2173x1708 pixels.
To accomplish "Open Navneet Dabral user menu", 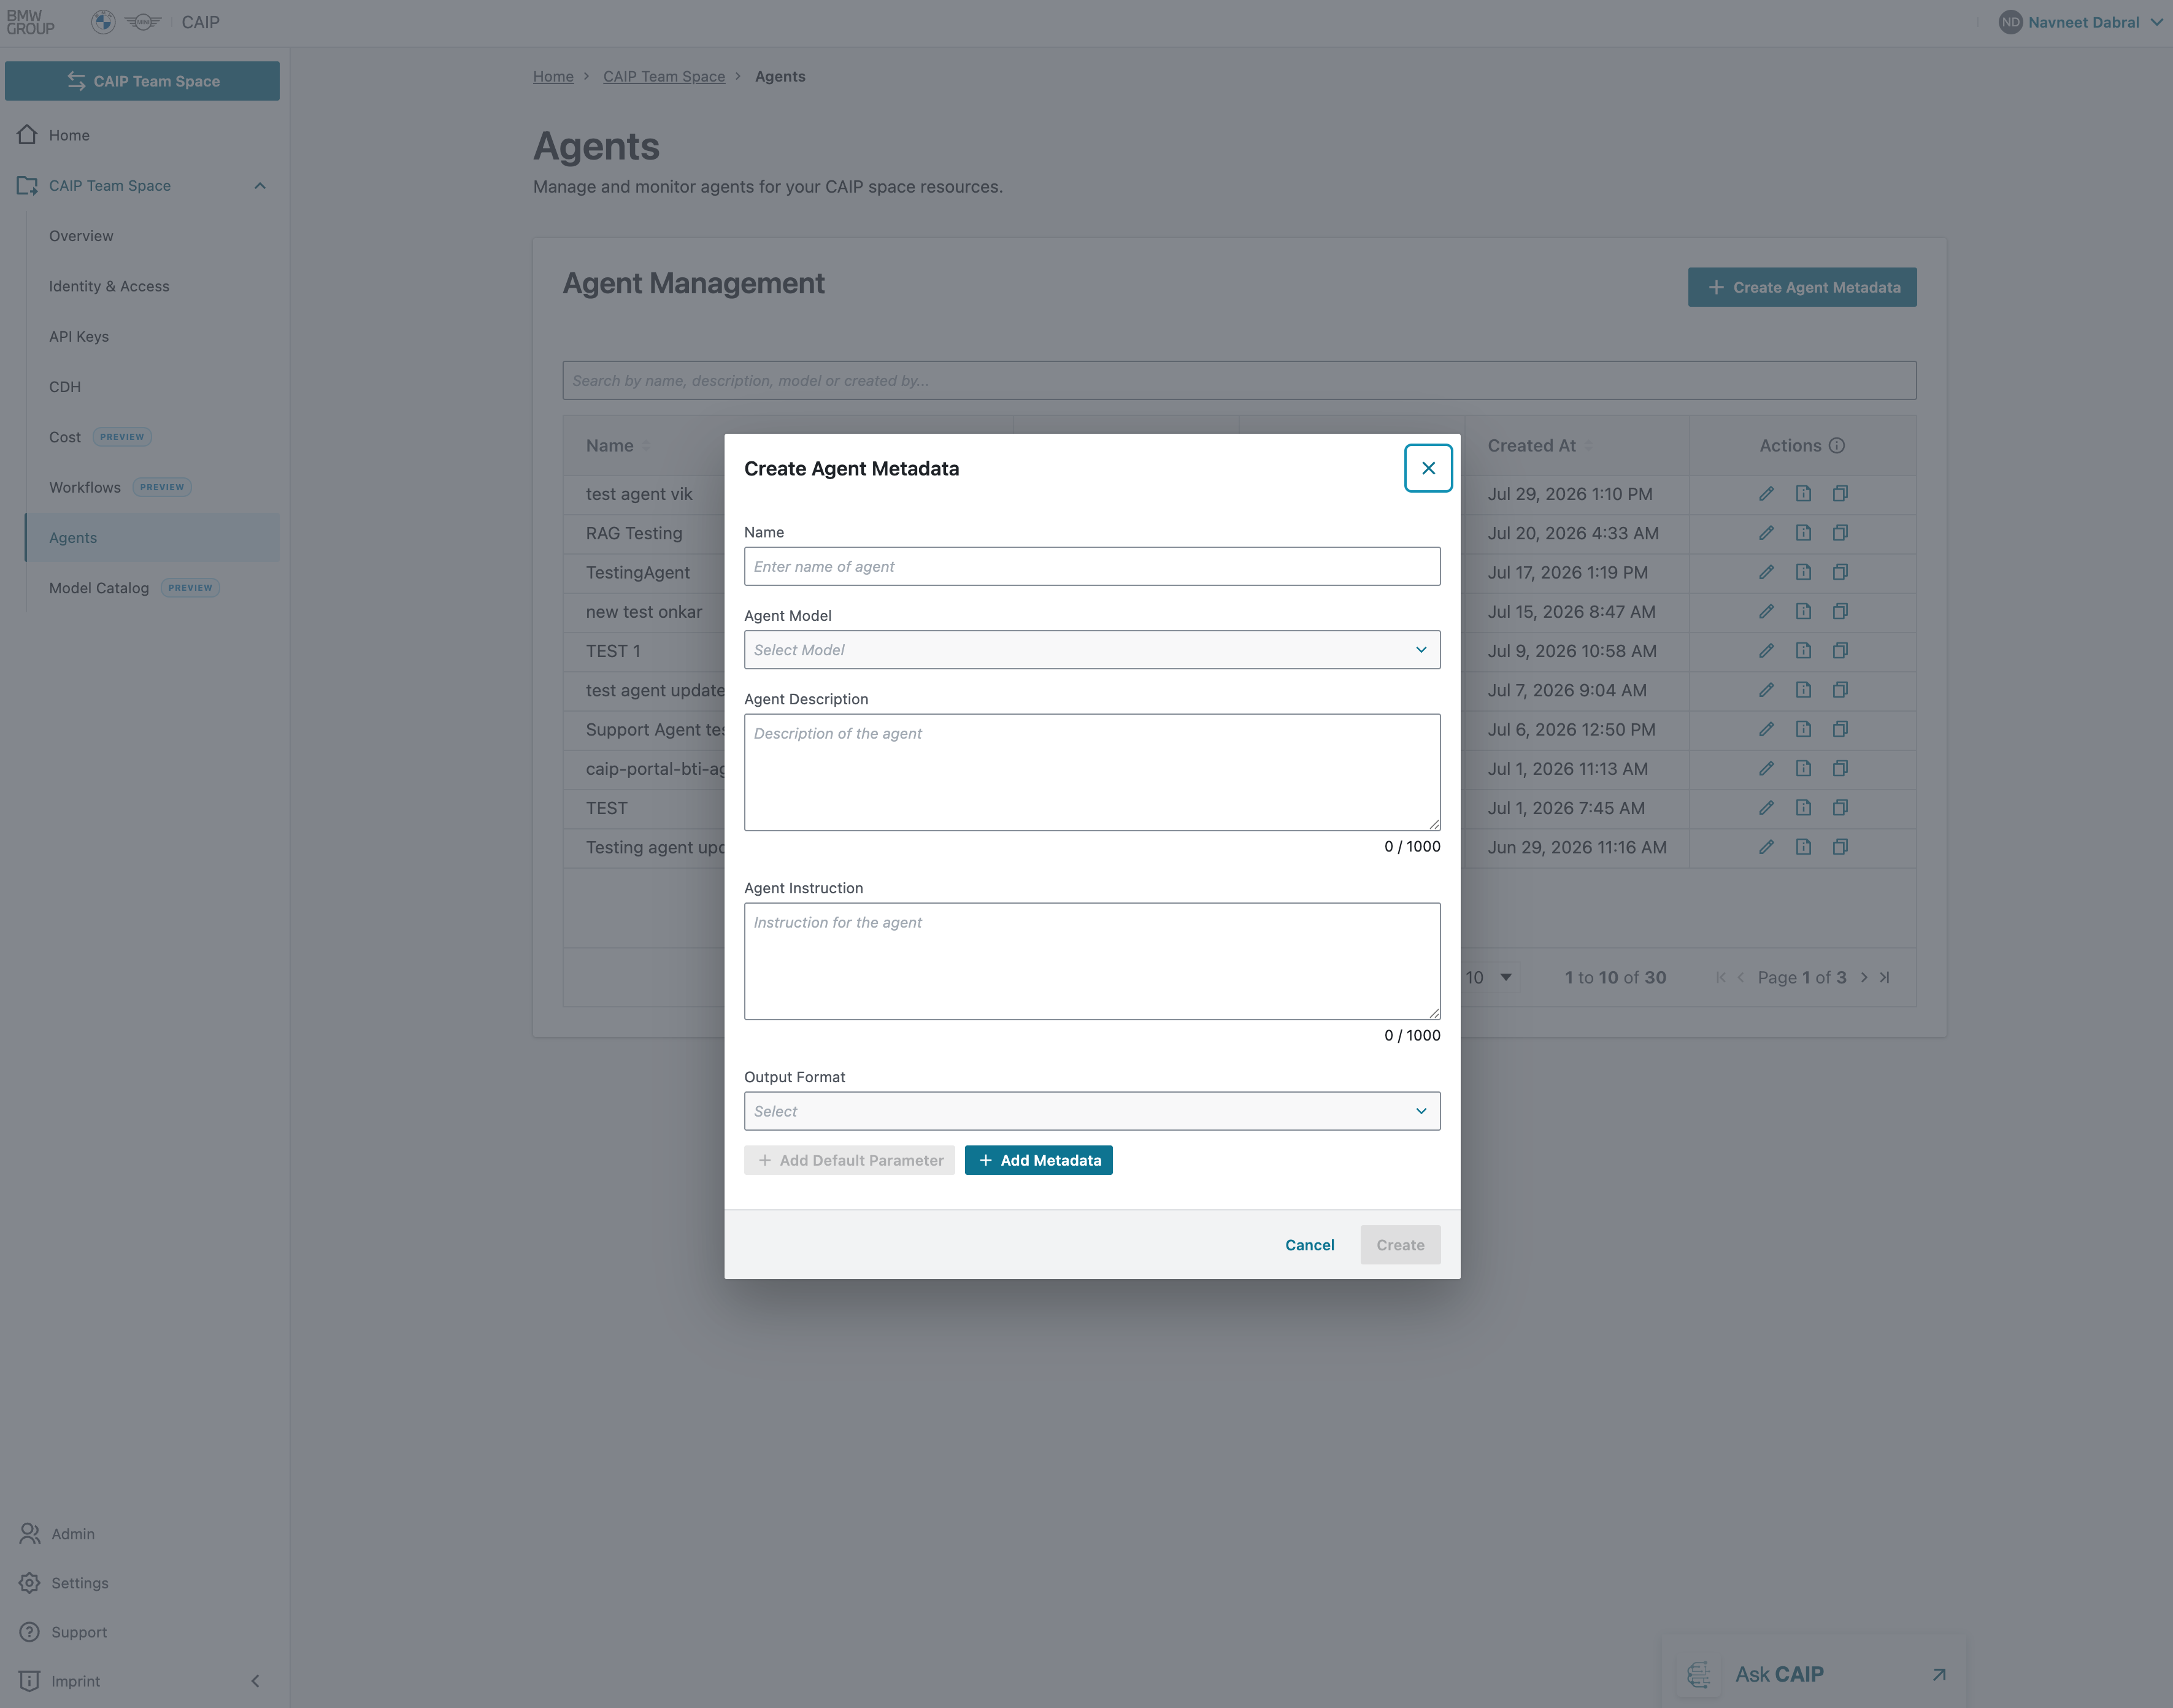I will pyautogui.click(x=2082, y=22).
